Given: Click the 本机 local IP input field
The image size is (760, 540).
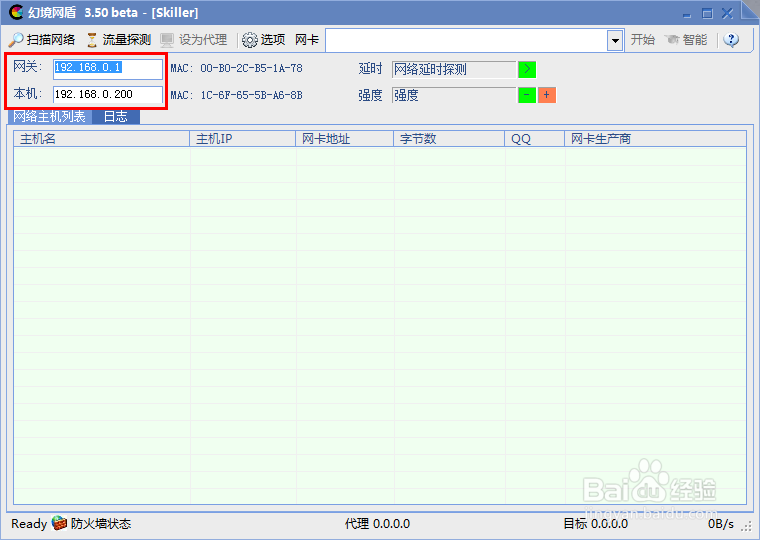Looking at the screenshot, I should pyautogui.click(x=108, y=95).
